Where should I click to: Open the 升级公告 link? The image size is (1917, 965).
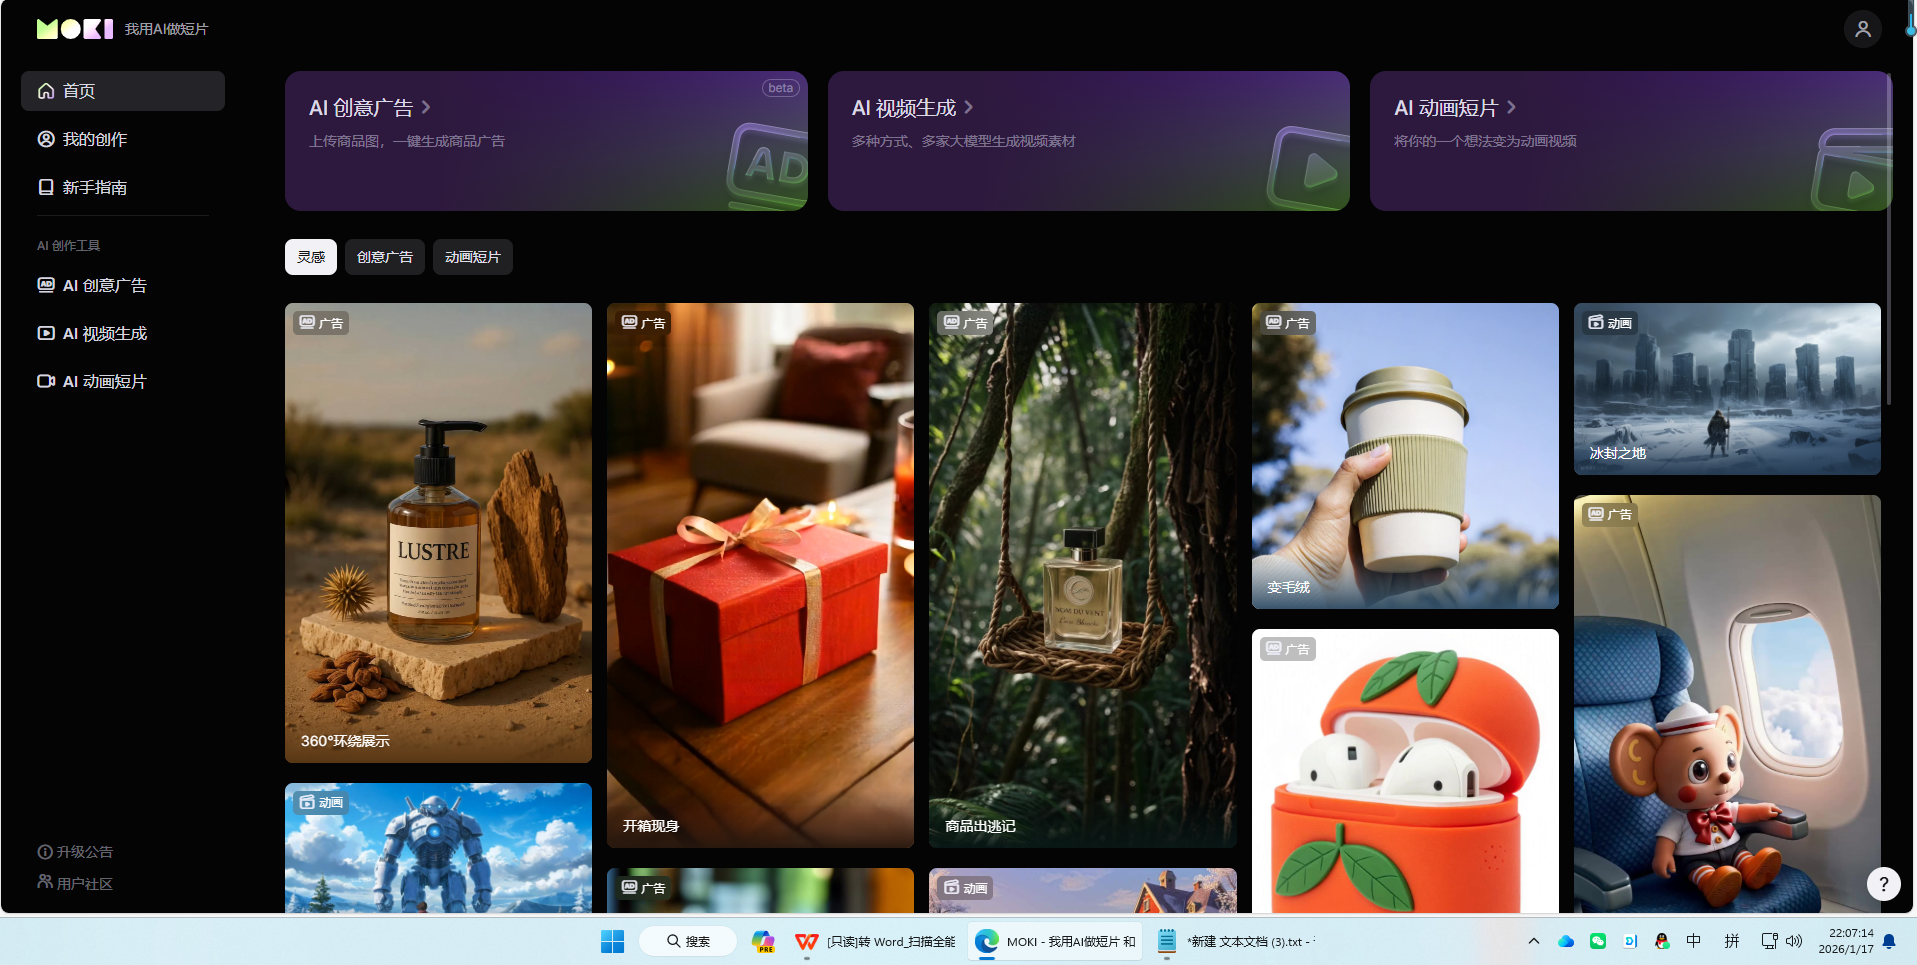75,852
